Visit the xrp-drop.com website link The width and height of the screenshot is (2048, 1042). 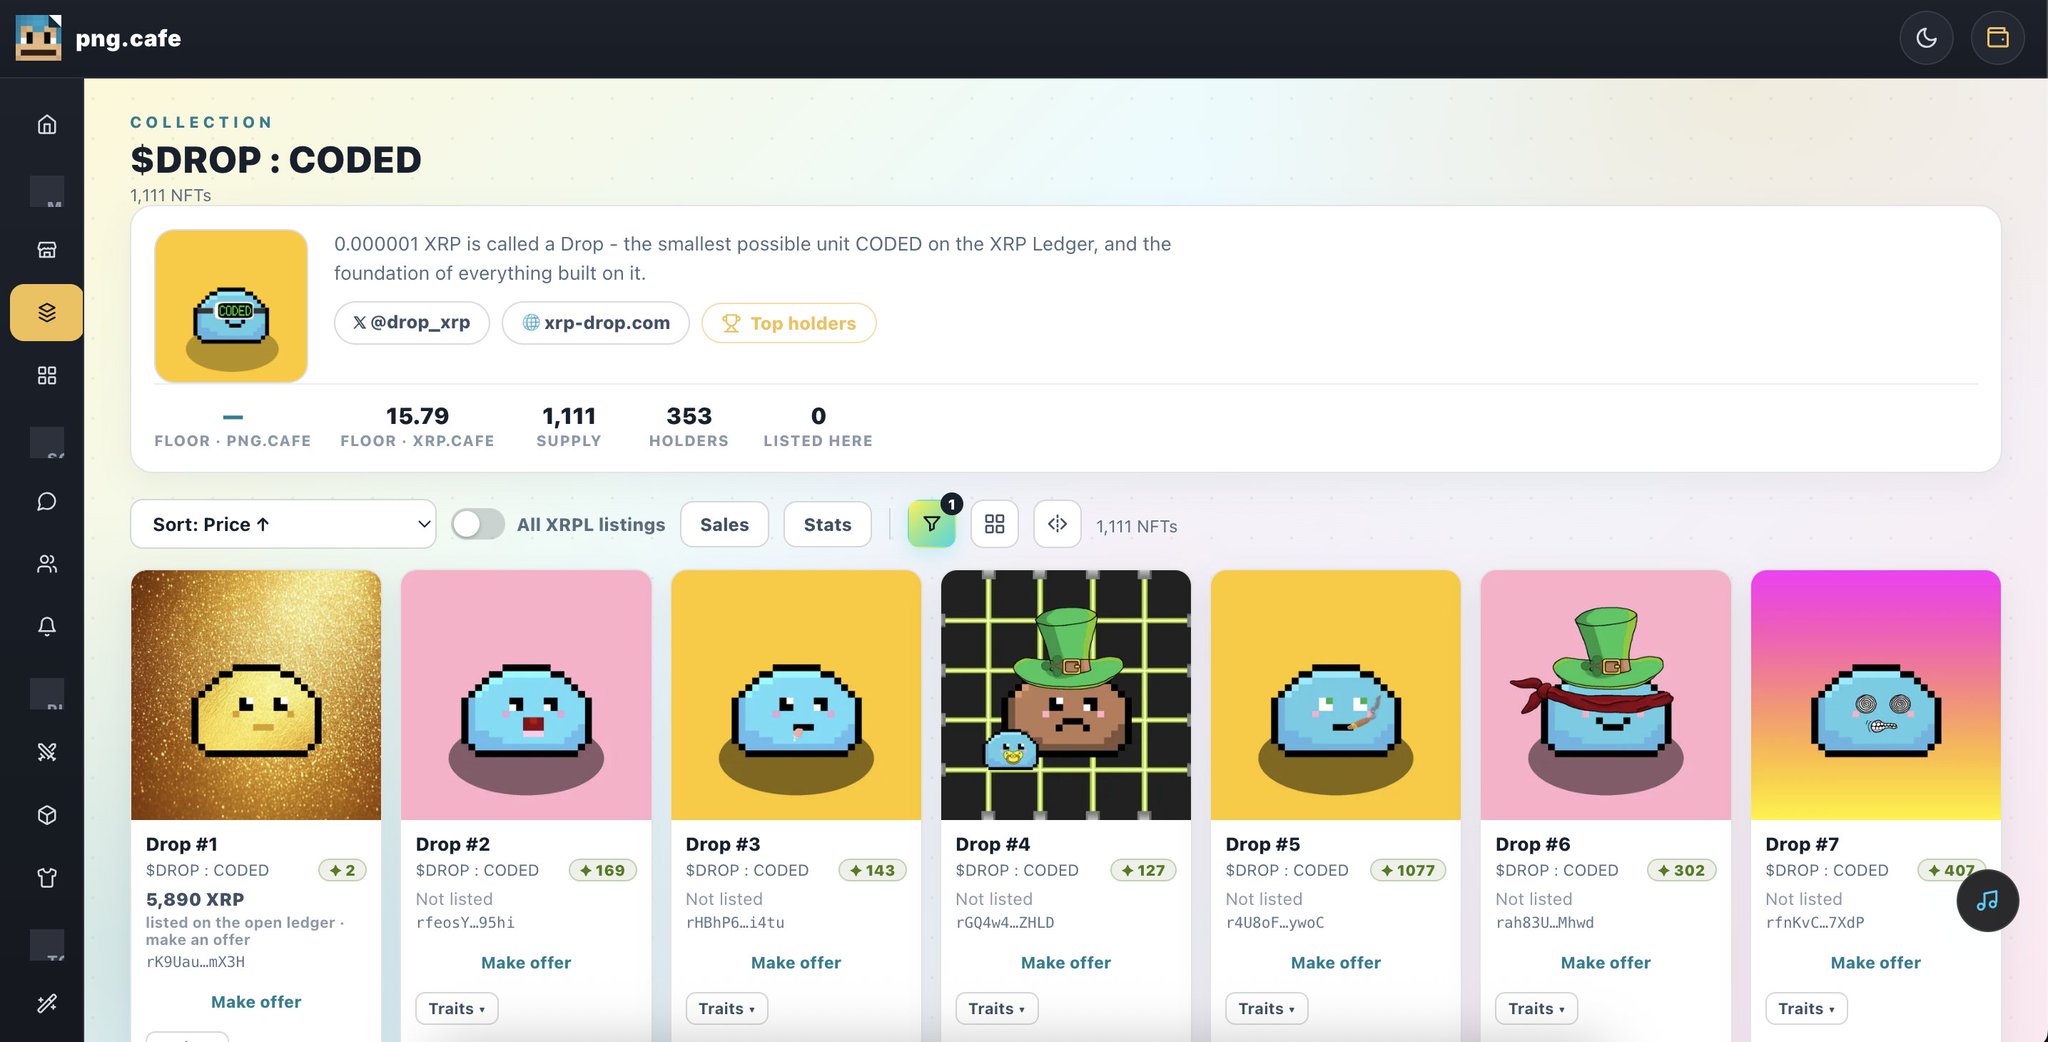[x=595, y=323]
